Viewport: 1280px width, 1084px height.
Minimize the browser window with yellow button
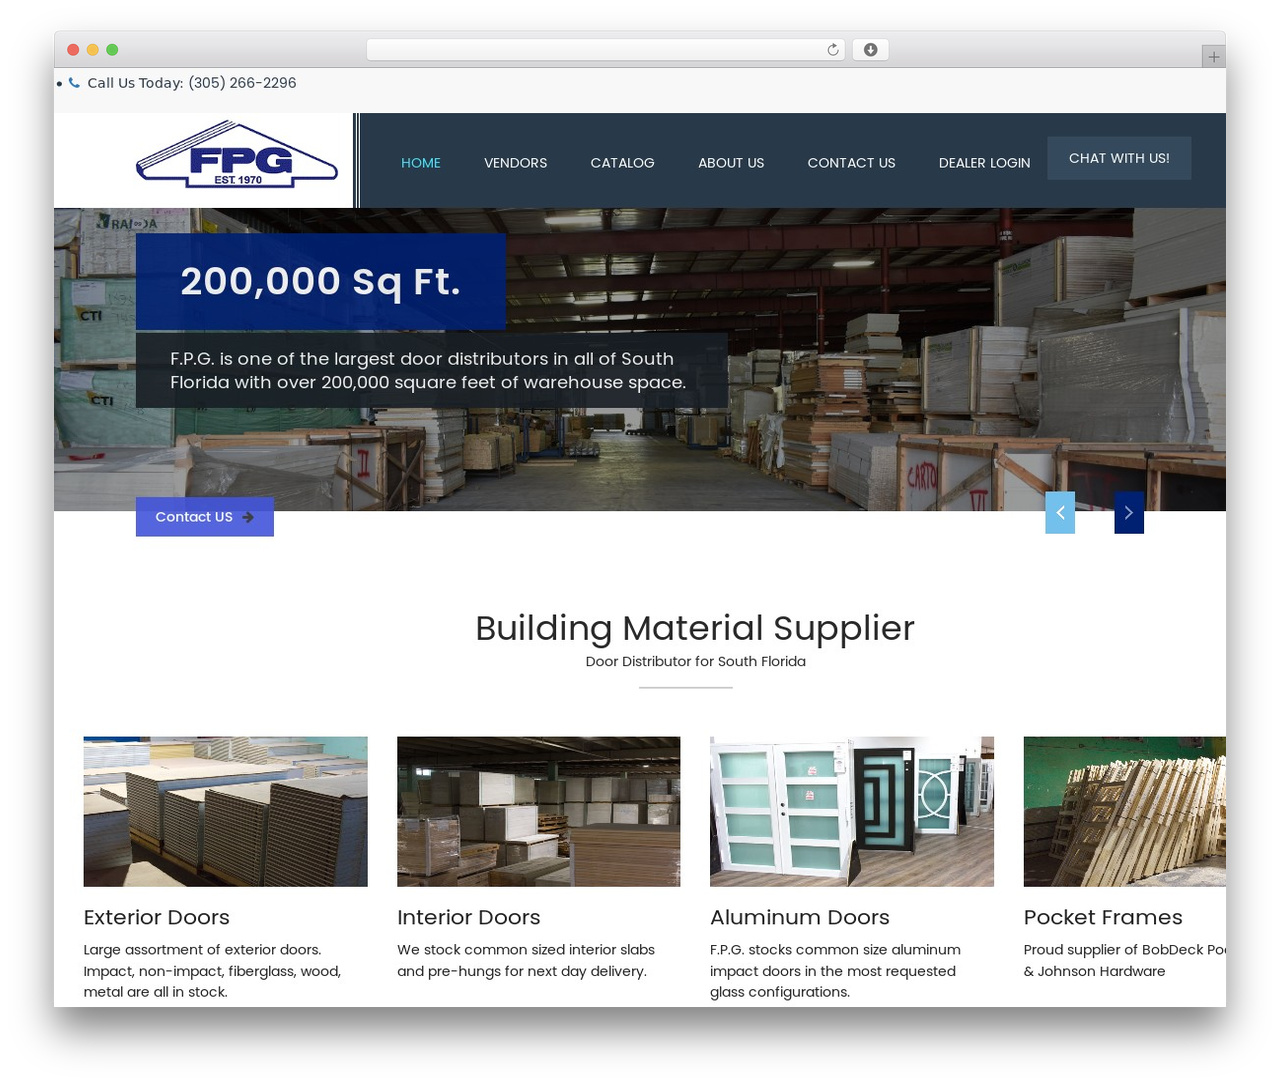[93, 50]
